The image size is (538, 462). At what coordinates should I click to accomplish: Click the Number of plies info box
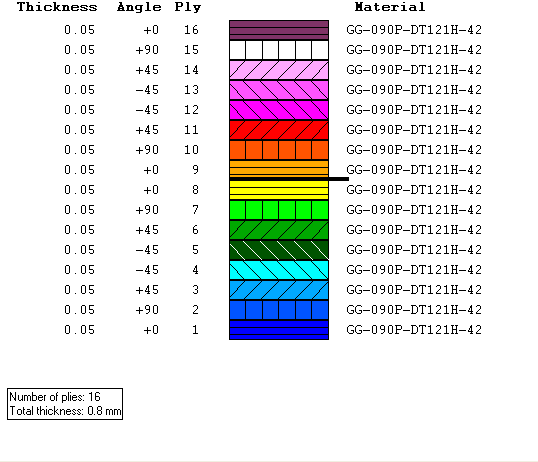coord(65,404)
